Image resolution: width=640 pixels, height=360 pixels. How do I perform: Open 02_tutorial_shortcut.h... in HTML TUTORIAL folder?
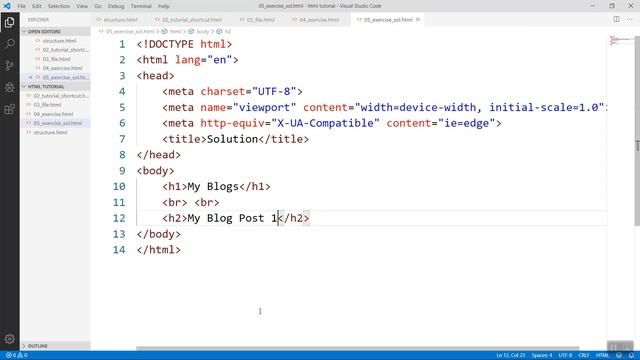click(x=60, y=96)
